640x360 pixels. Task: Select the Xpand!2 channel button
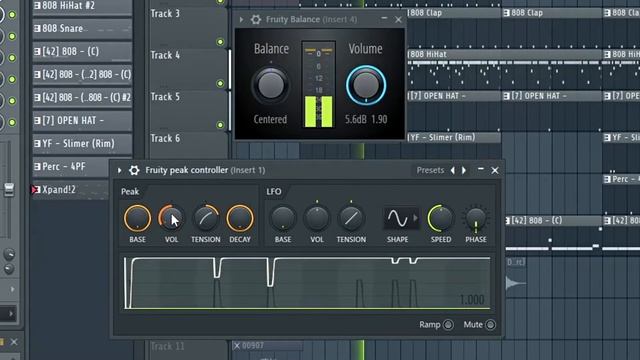tap(70, 190)
